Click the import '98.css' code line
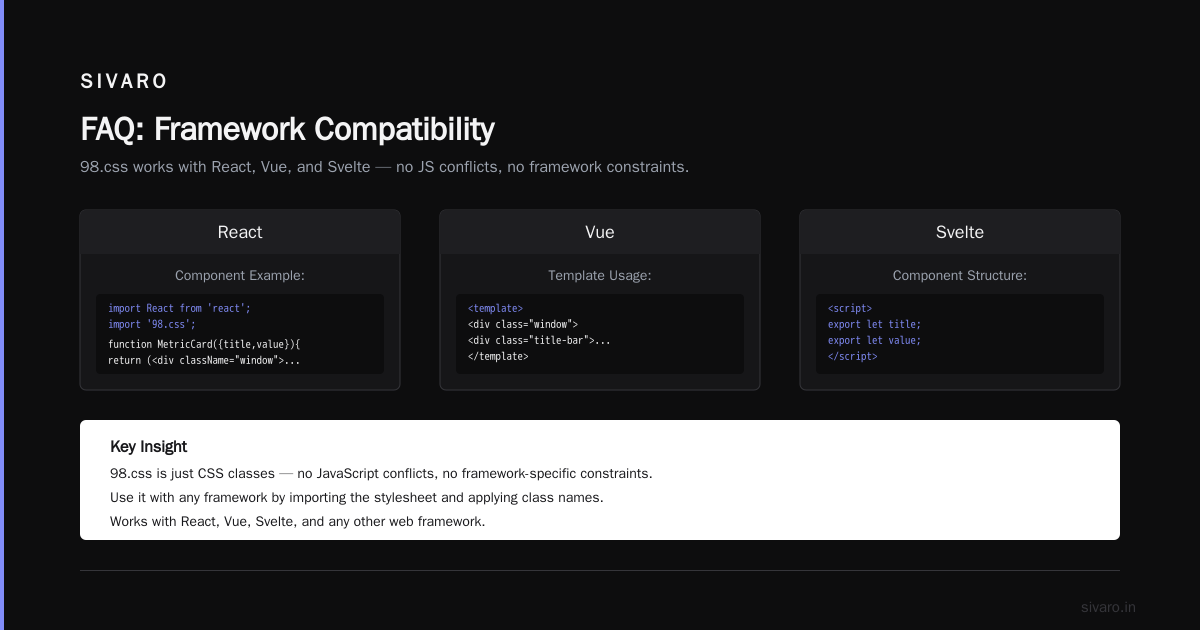The height and width of the screenshot is (630, 1200). [152, 324]
